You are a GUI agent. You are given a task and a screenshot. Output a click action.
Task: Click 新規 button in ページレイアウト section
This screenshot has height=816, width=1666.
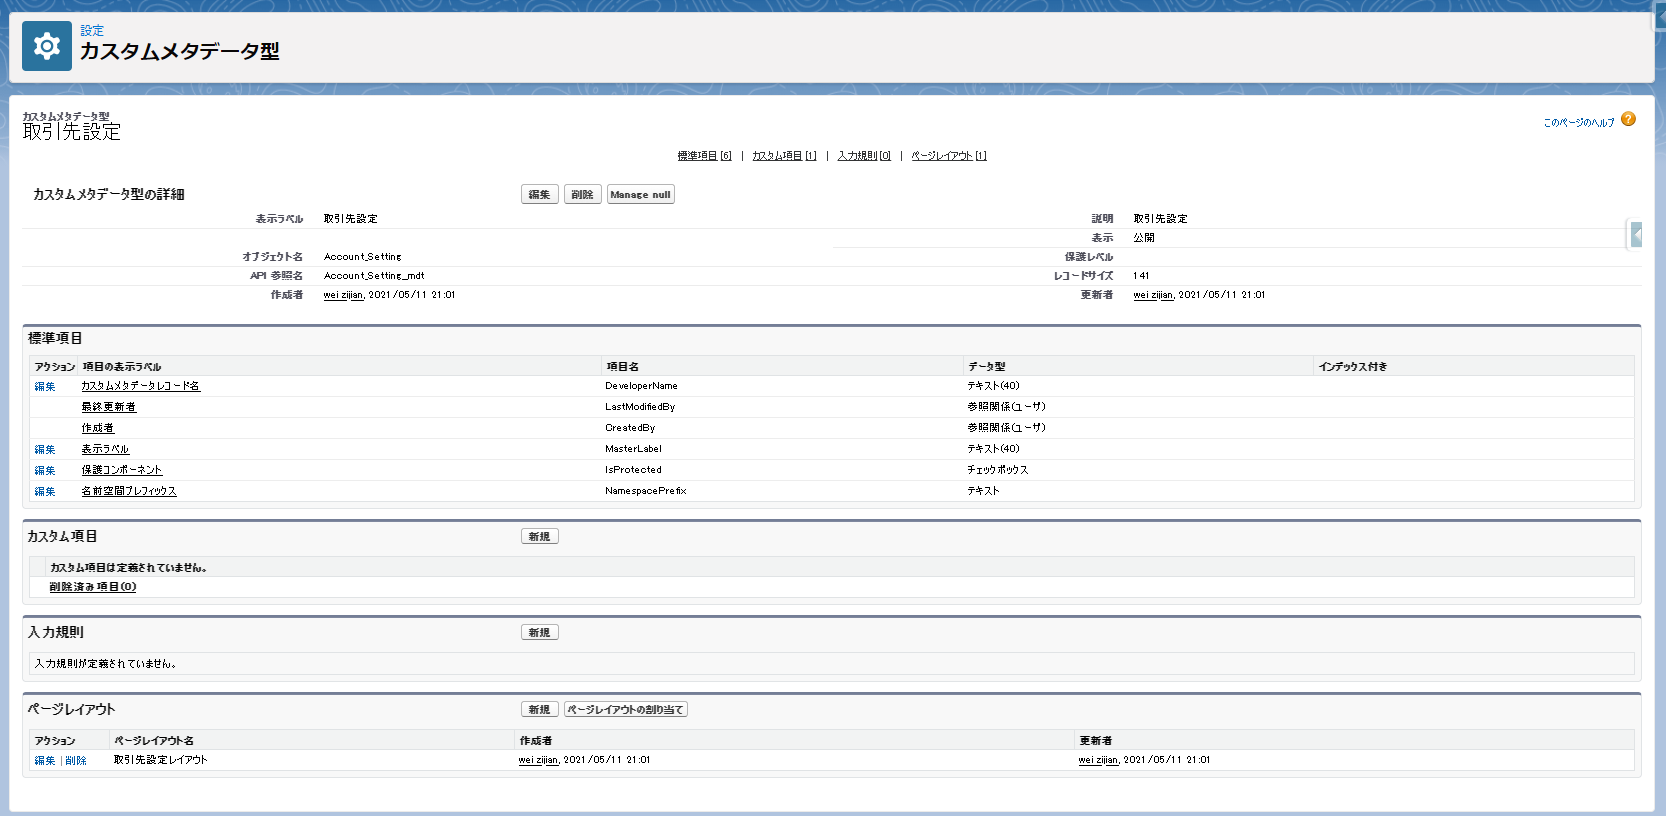(540, 709)
